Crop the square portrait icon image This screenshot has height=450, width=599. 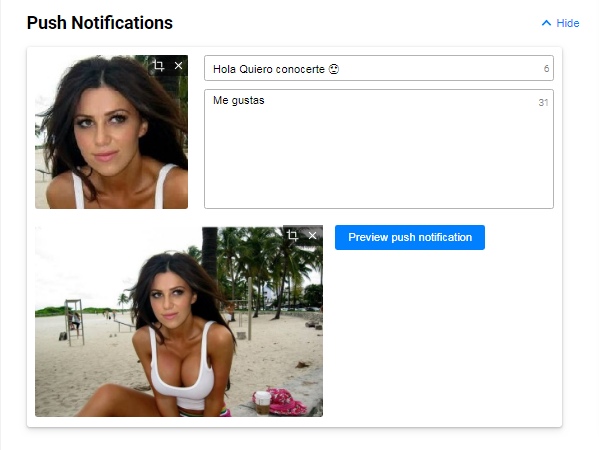click(x=159, y=66)
